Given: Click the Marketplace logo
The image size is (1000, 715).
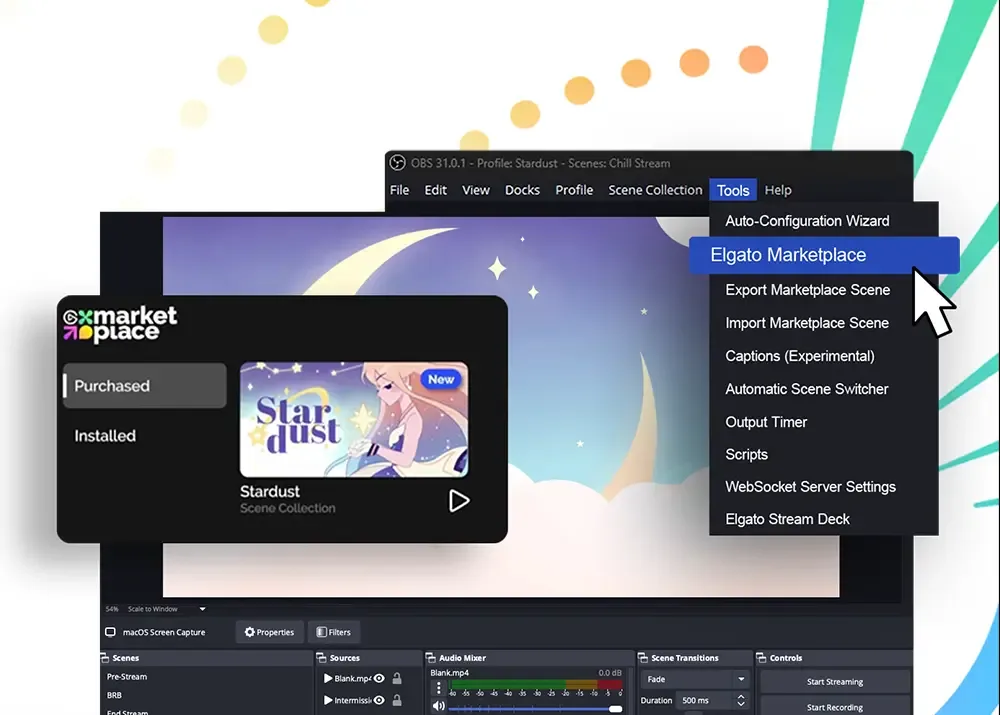Looking at the screenshot, I should [120, 325].
